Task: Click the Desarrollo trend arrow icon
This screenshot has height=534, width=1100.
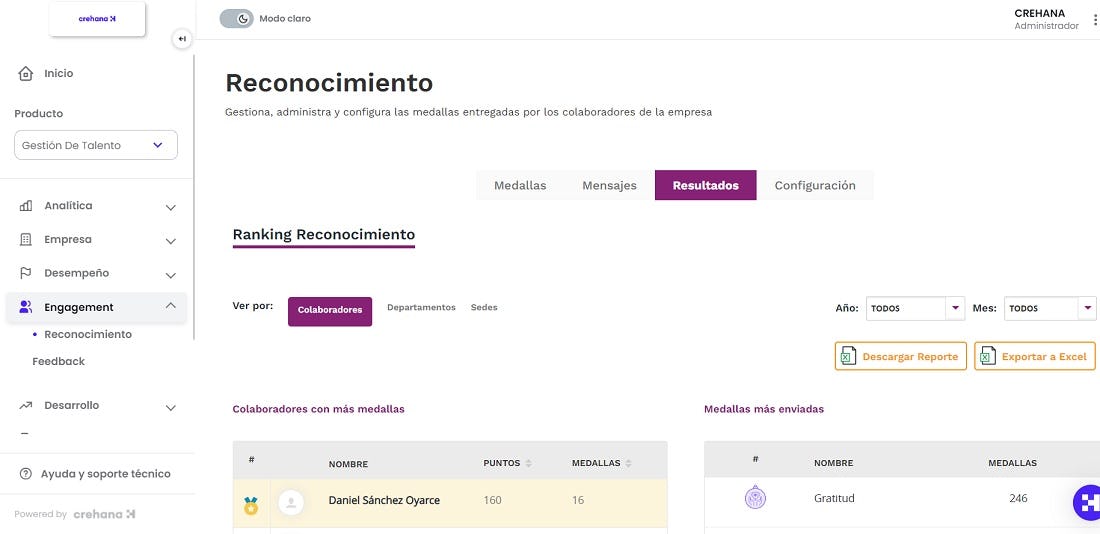Action: coord(26,406)
